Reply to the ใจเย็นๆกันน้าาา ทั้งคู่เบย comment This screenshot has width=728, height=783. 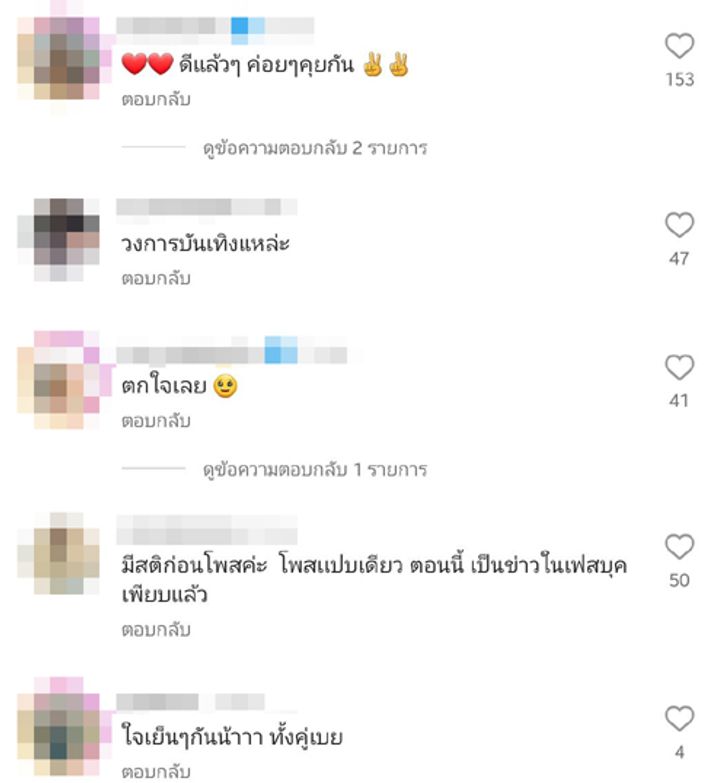(156, 772)
